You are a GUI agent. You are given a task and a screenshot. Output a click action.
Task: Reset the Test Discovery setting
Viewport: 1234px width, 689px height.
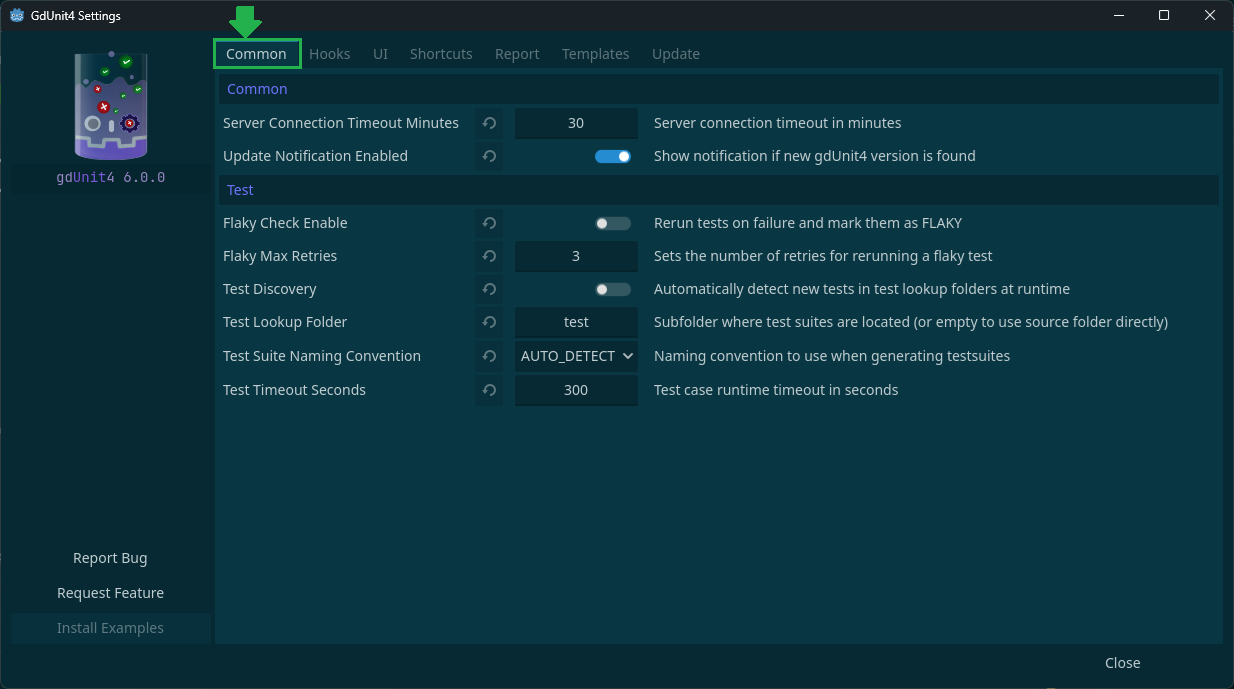click(x=489, y=289)
